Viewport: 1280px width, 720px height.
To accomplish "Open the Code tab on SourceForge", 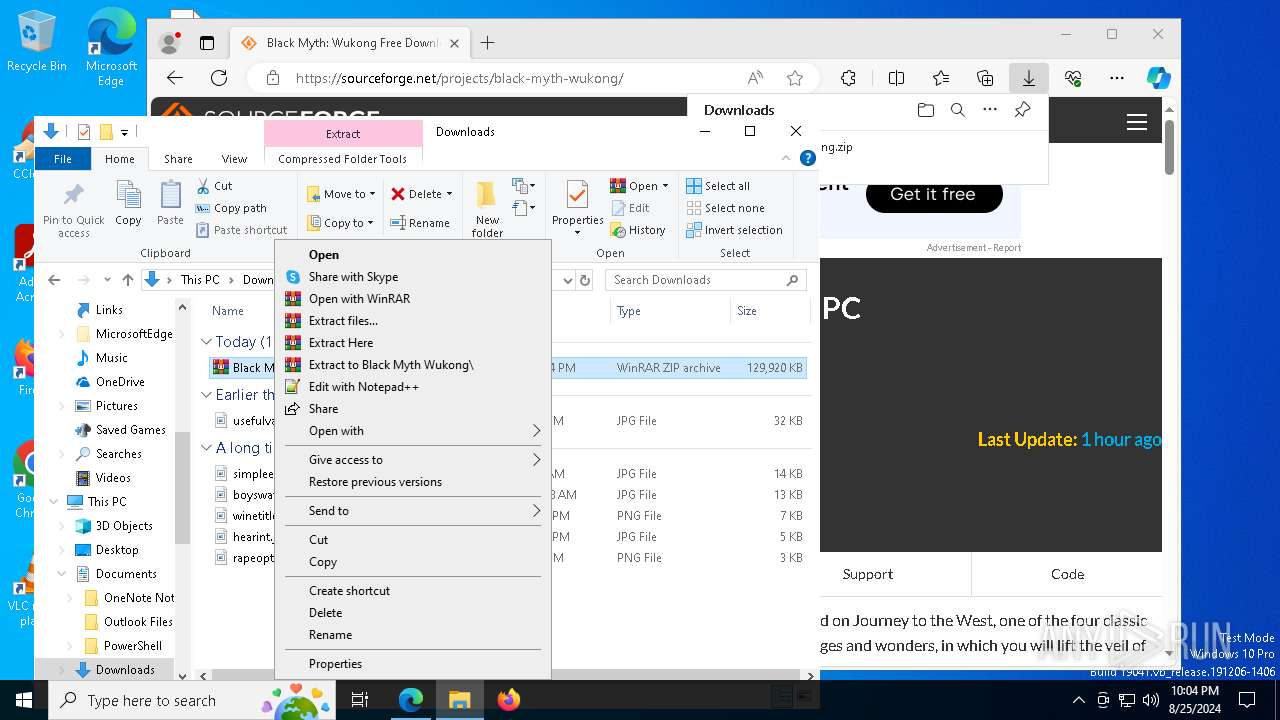I will [1067, 574].
